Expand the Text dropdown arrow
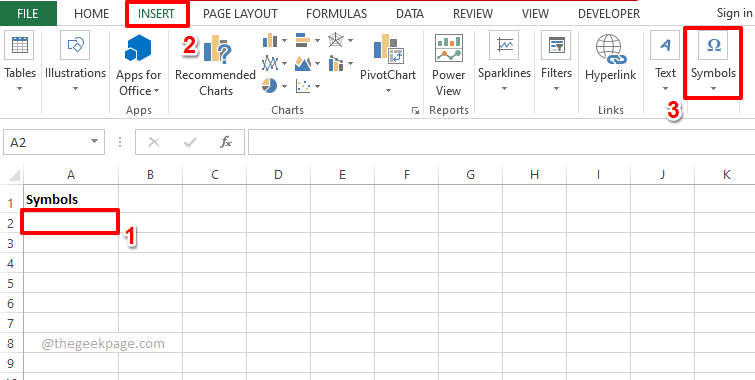This screenshot has height=380, width=755. pos(665,89)
